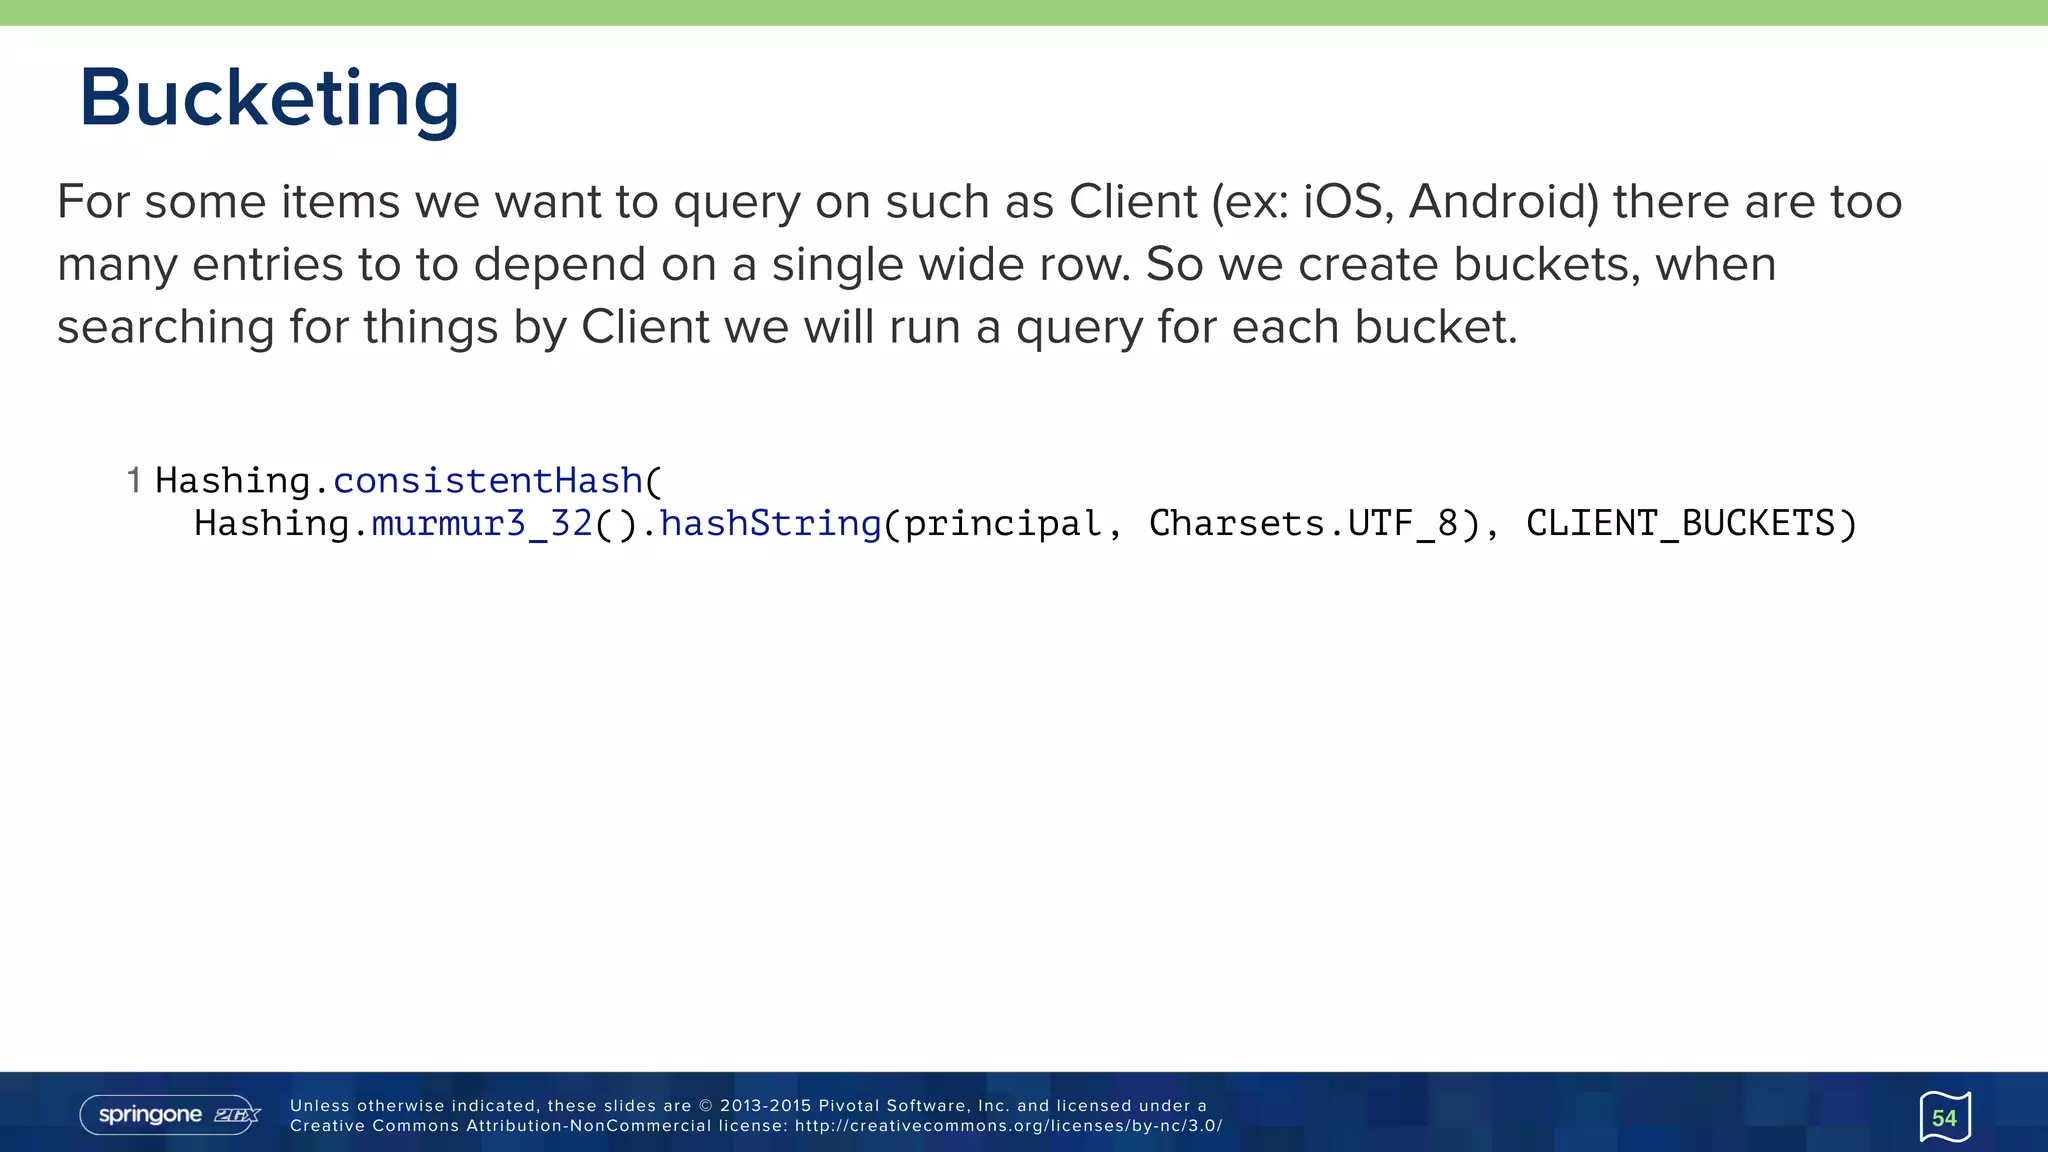Click the 'principal' parameter in code
Viewport: 2048px width, 1152px height.
(1003, 524)
